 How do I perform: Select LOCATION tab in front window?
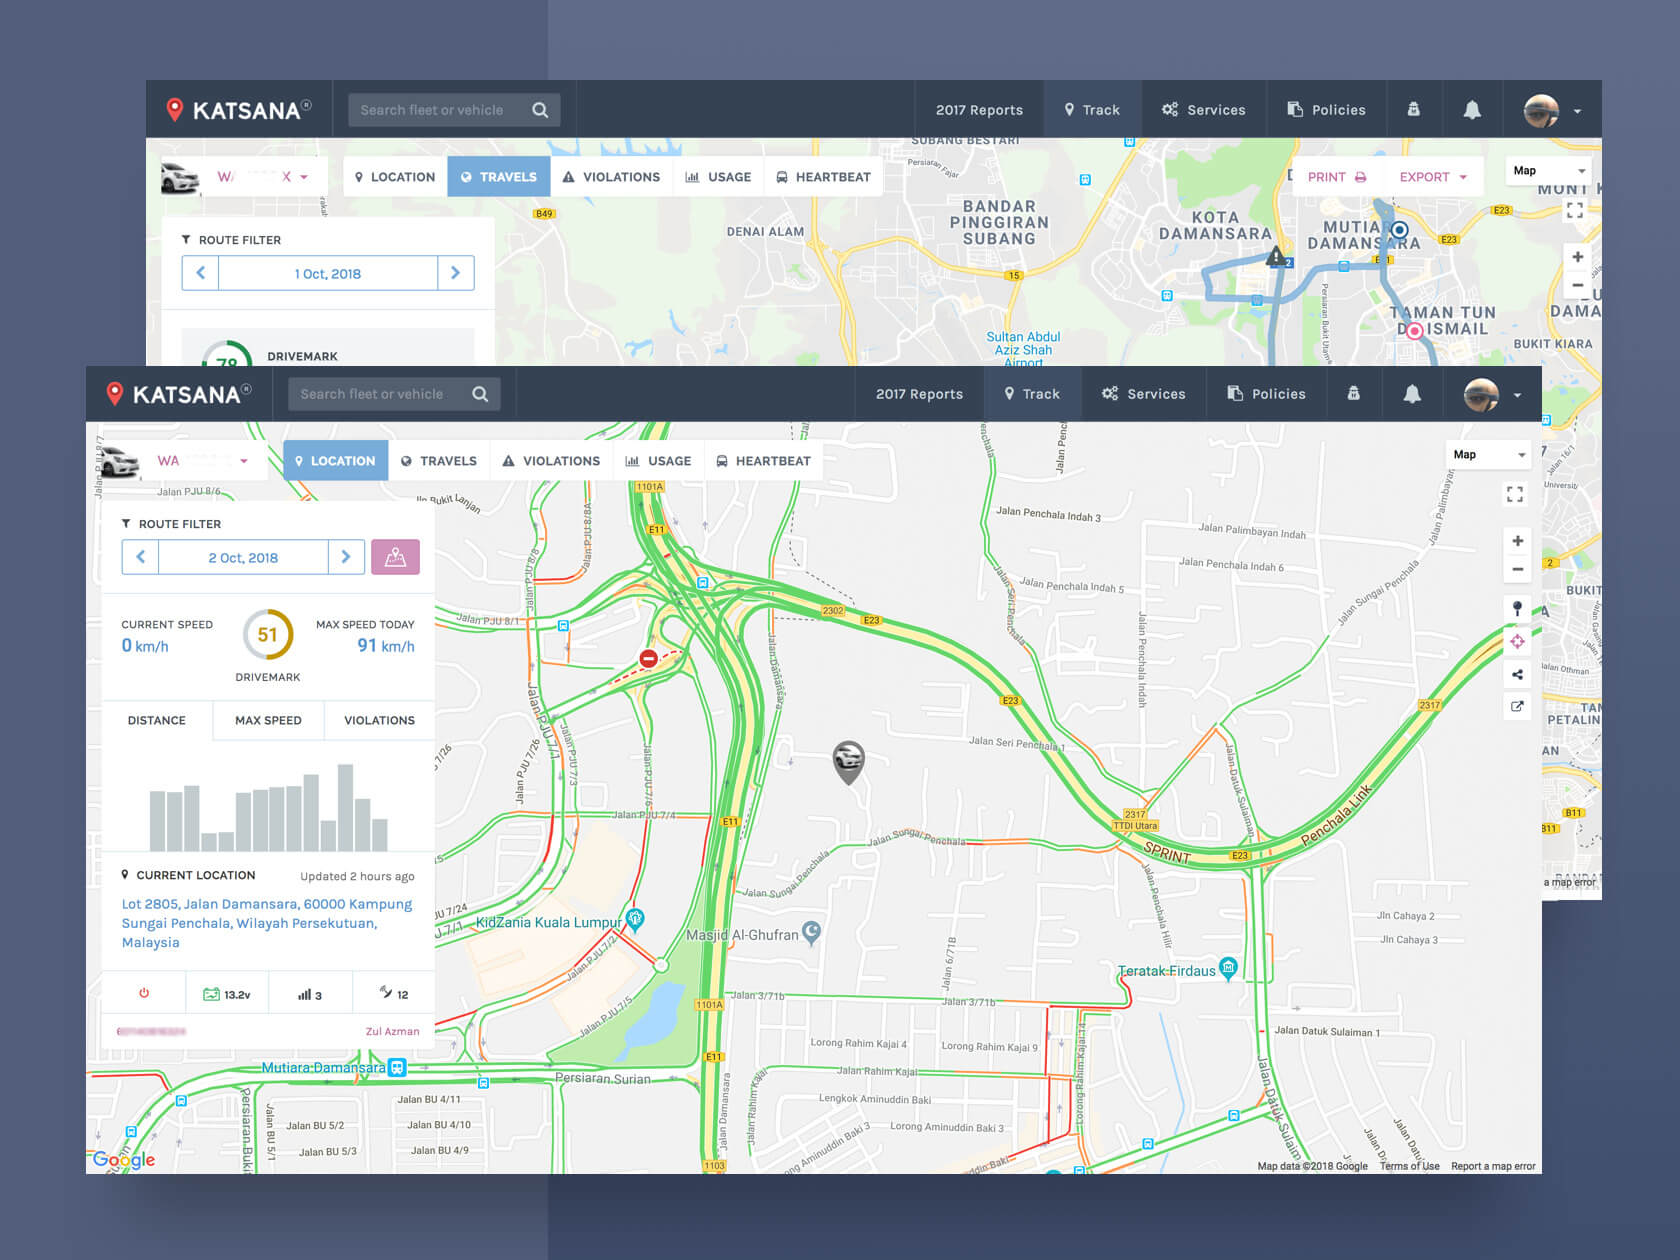pos(335,461)
